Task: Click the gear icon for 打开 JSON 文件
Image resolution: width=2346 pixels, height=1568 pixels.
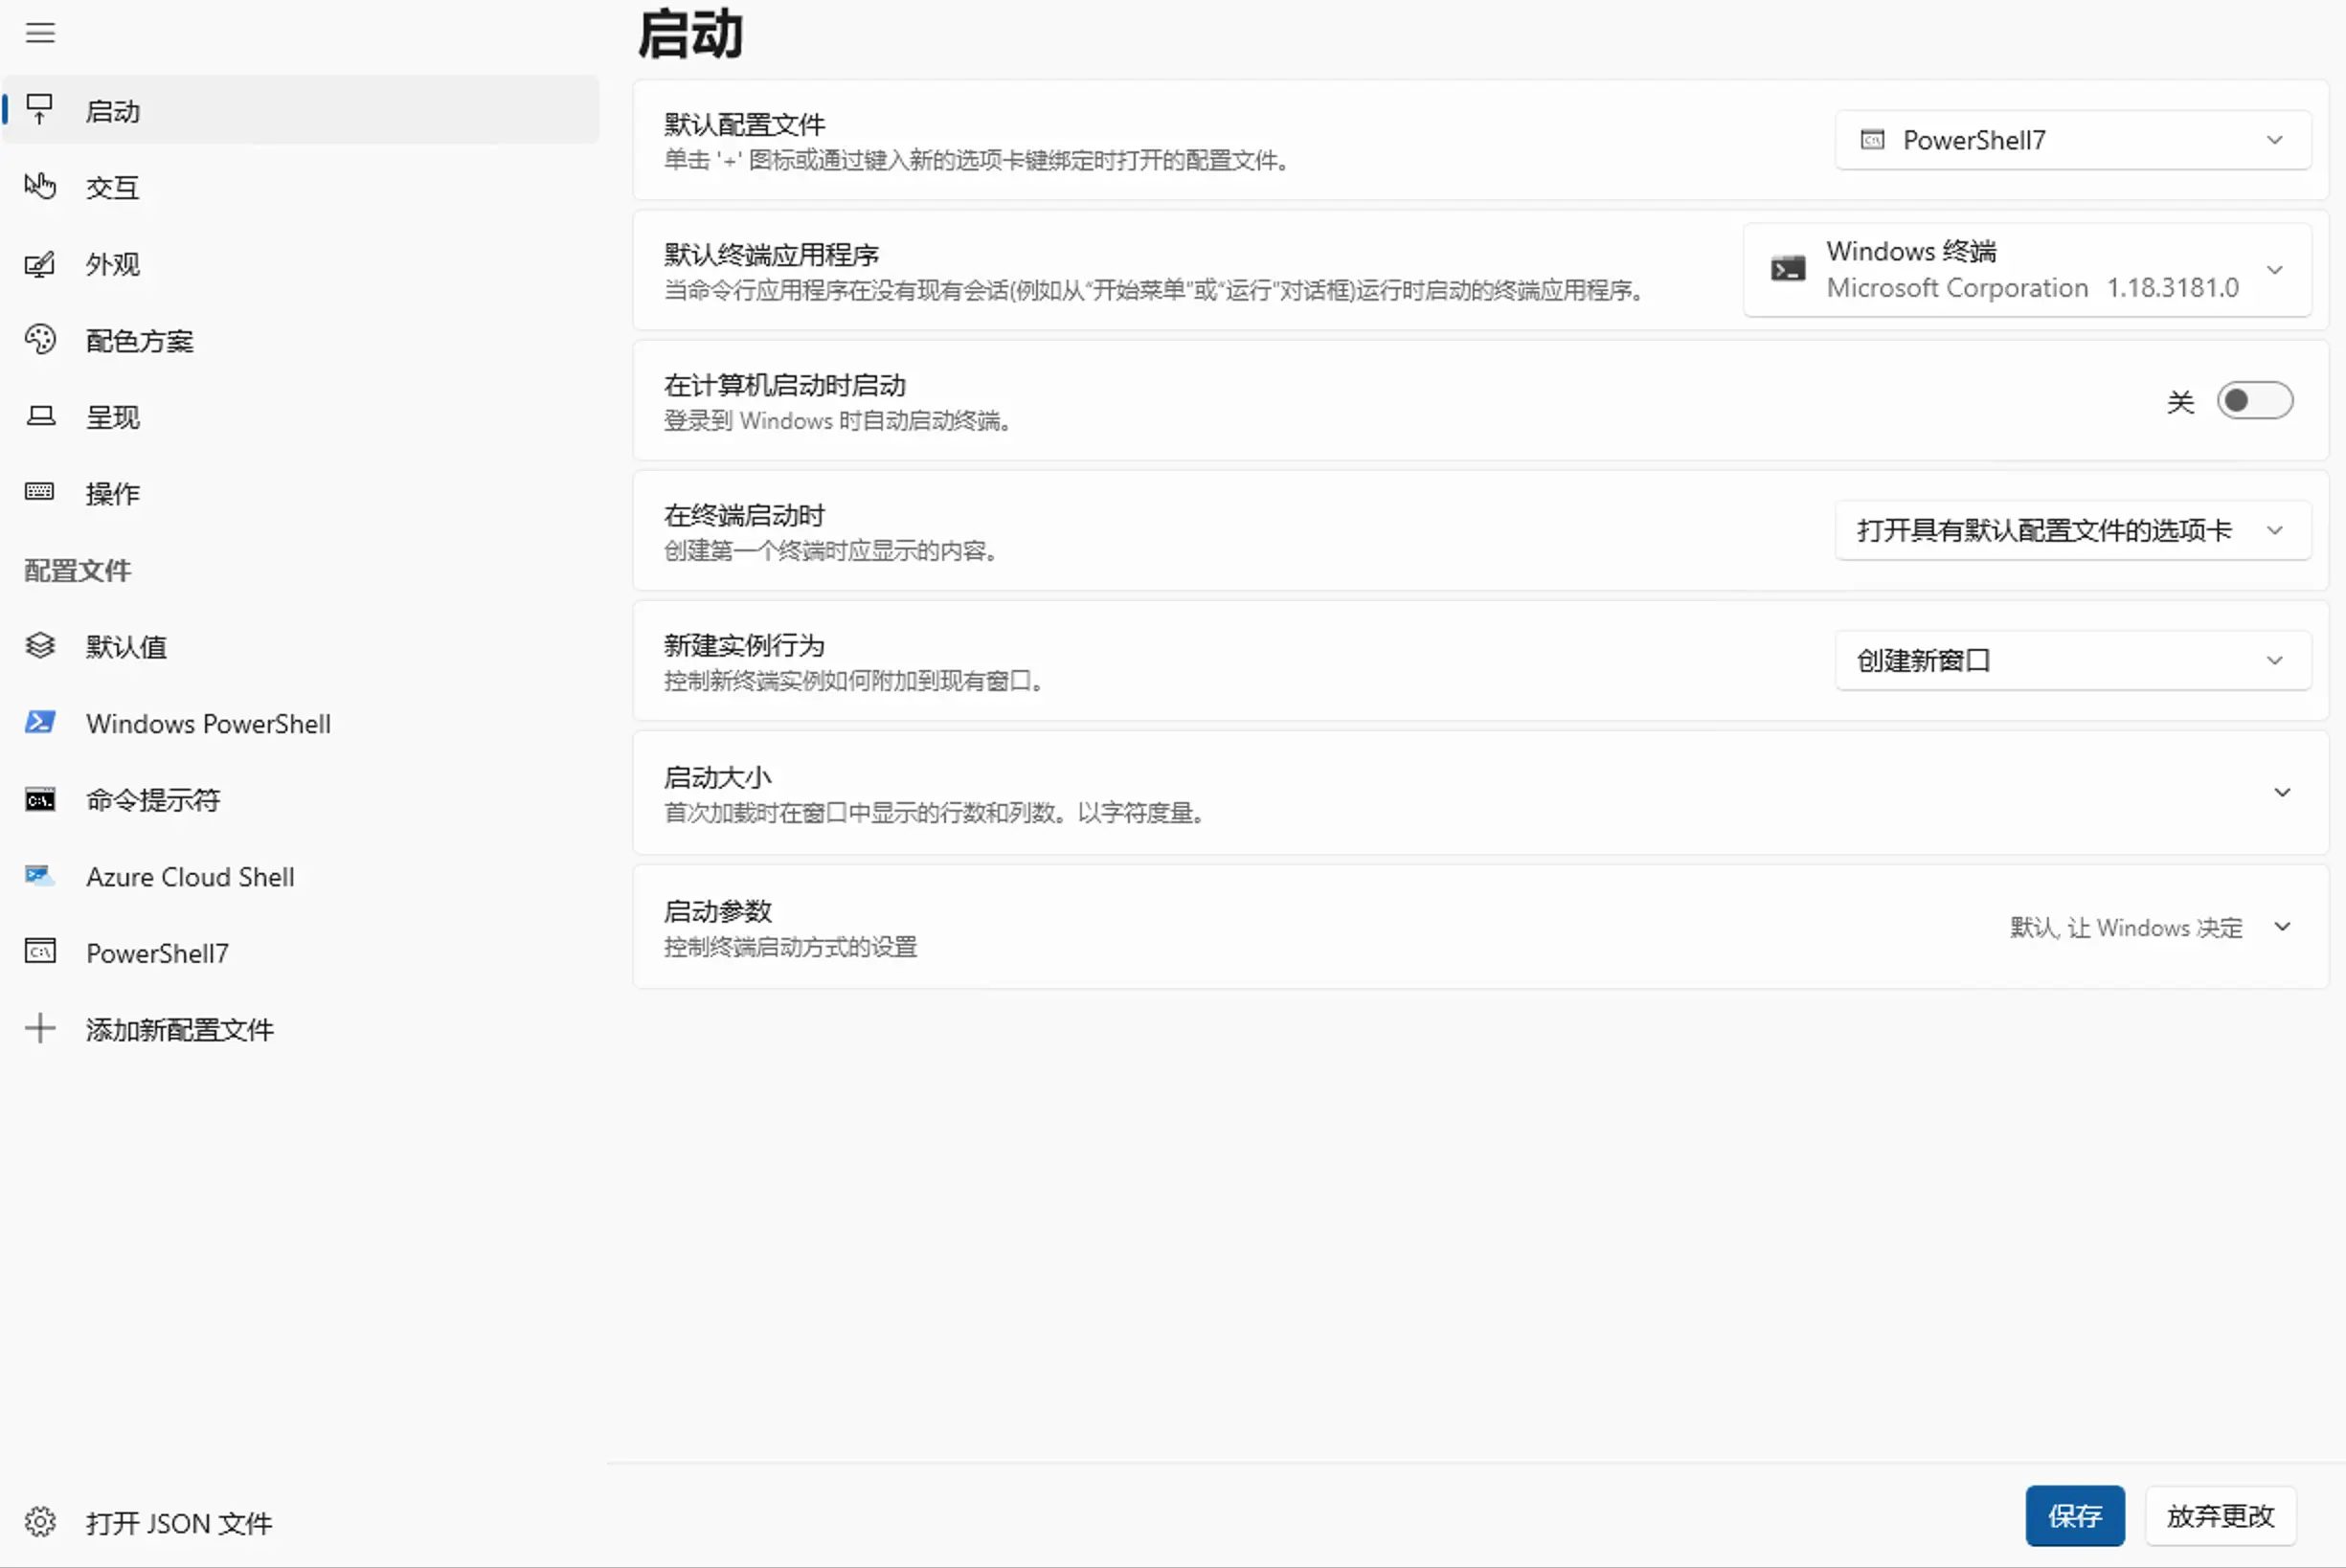Action: tap(40, 1522)
